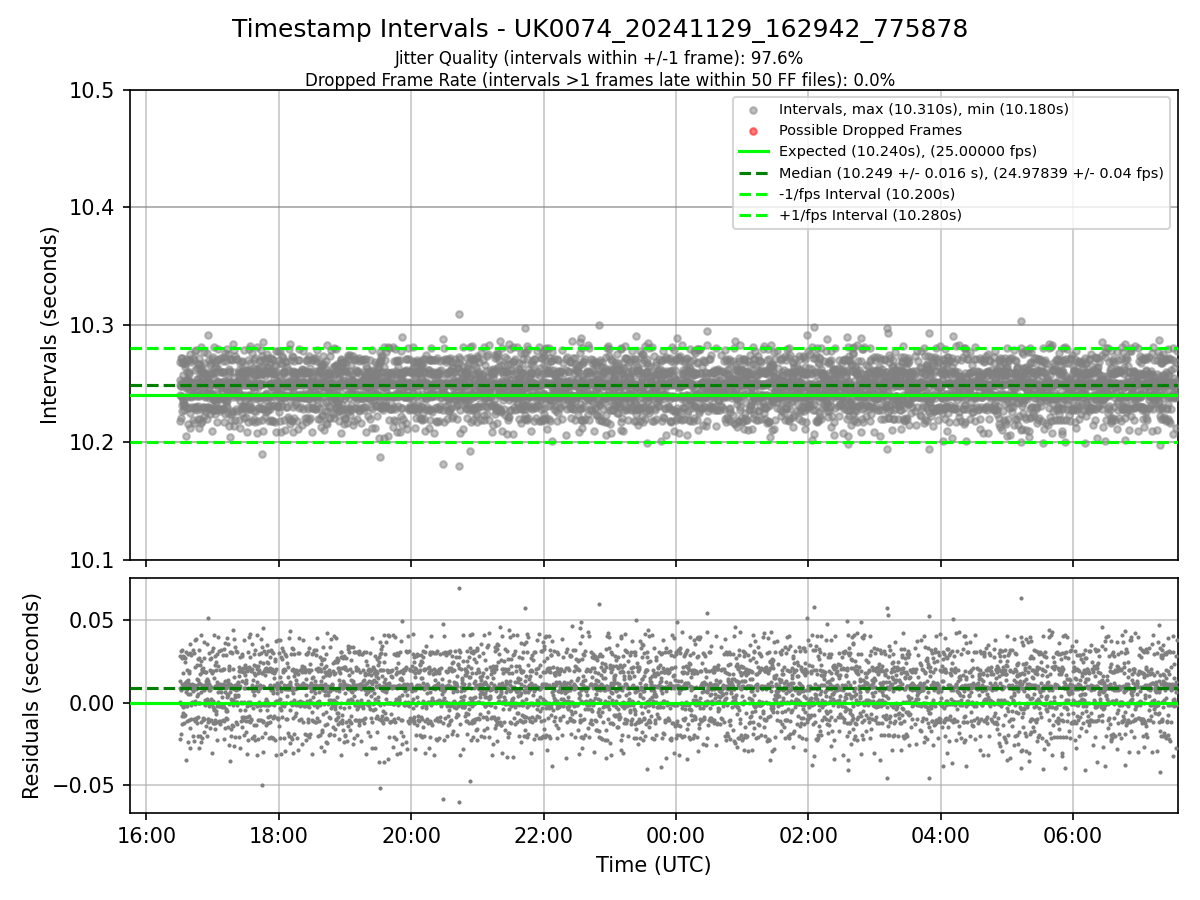The height and width of the screenshot is (900, 1200).
Task: Click the solid green Expected line sample
Action: pyautogui.click(x=754, y=151)
